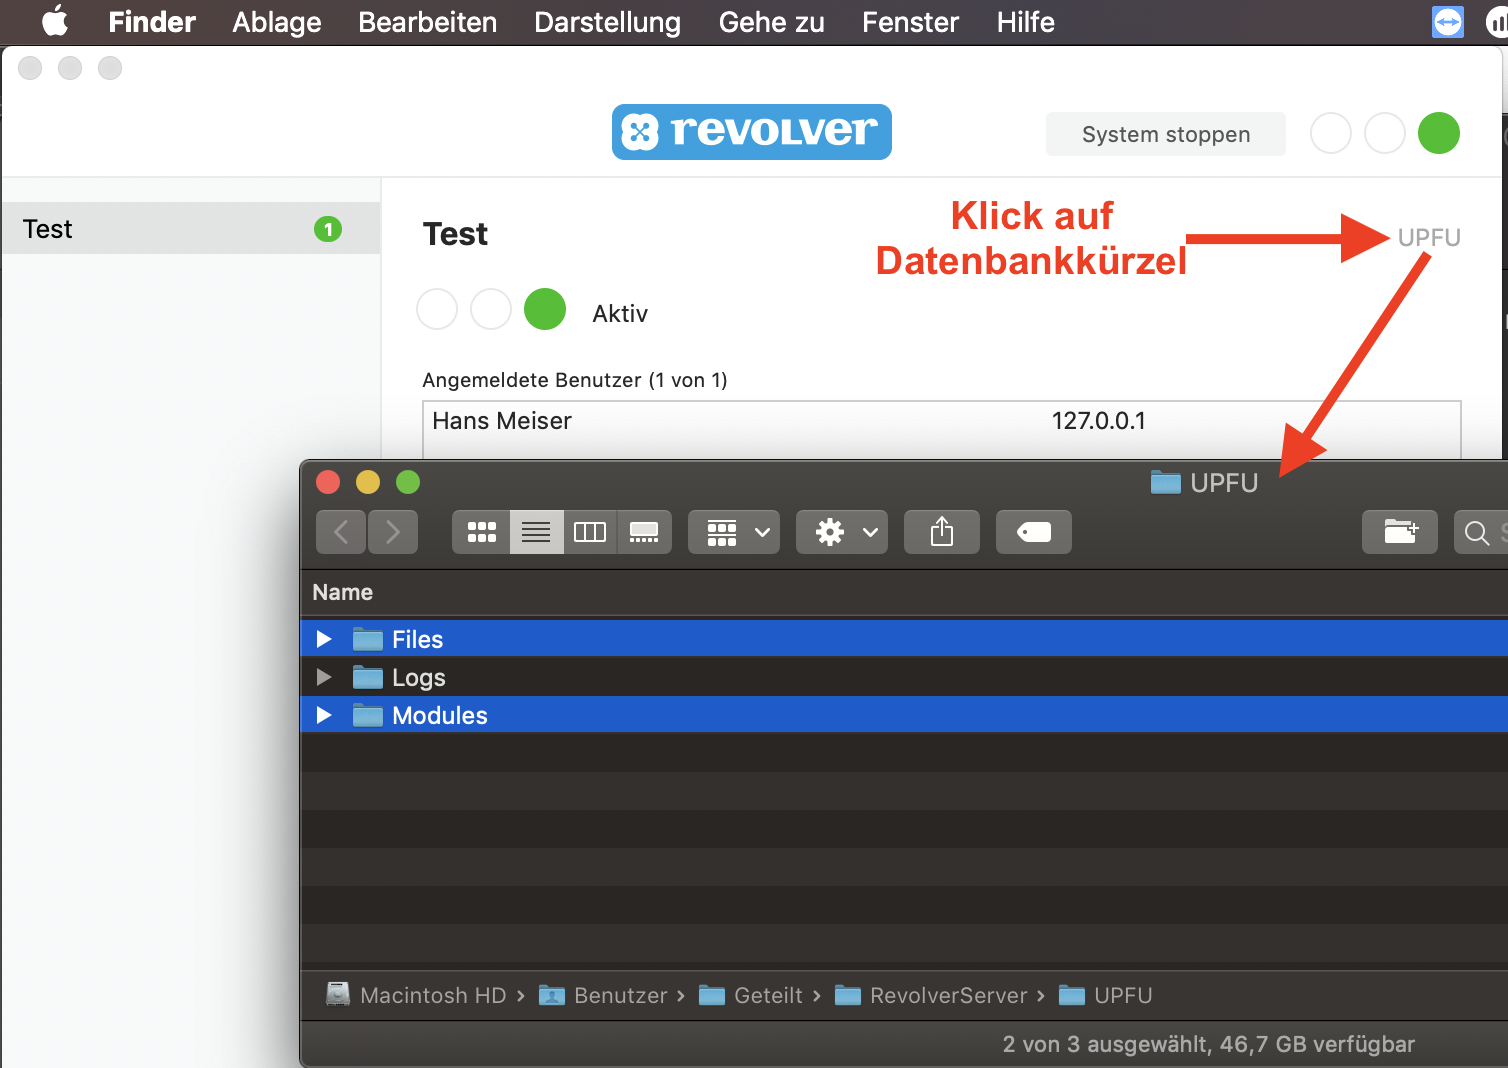Open the Ablage menu
1508x1068 pixels.
point(277,22)
